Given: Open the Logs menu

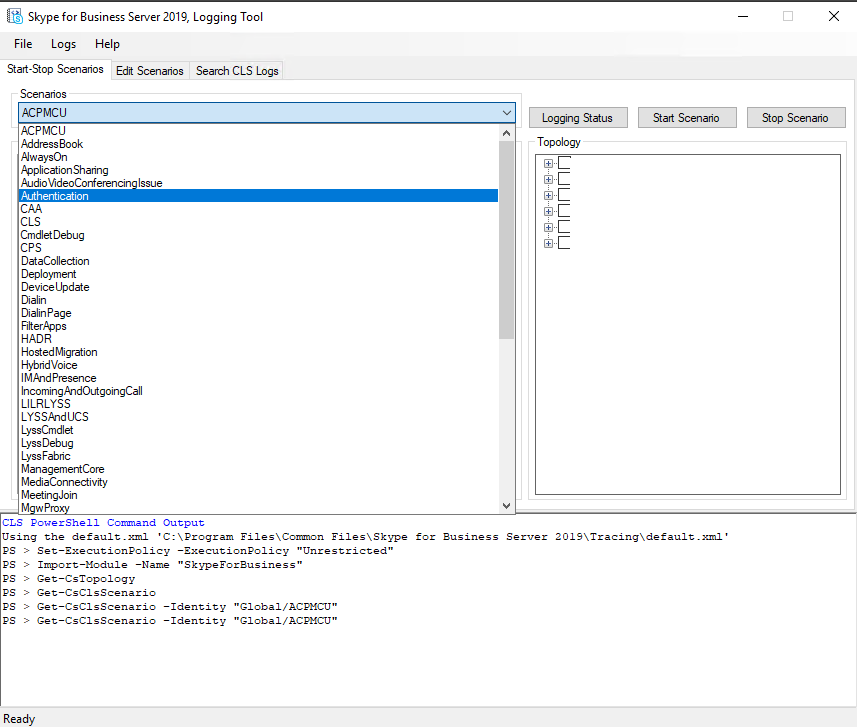Looking at the screenshot, I should point(63,44).
